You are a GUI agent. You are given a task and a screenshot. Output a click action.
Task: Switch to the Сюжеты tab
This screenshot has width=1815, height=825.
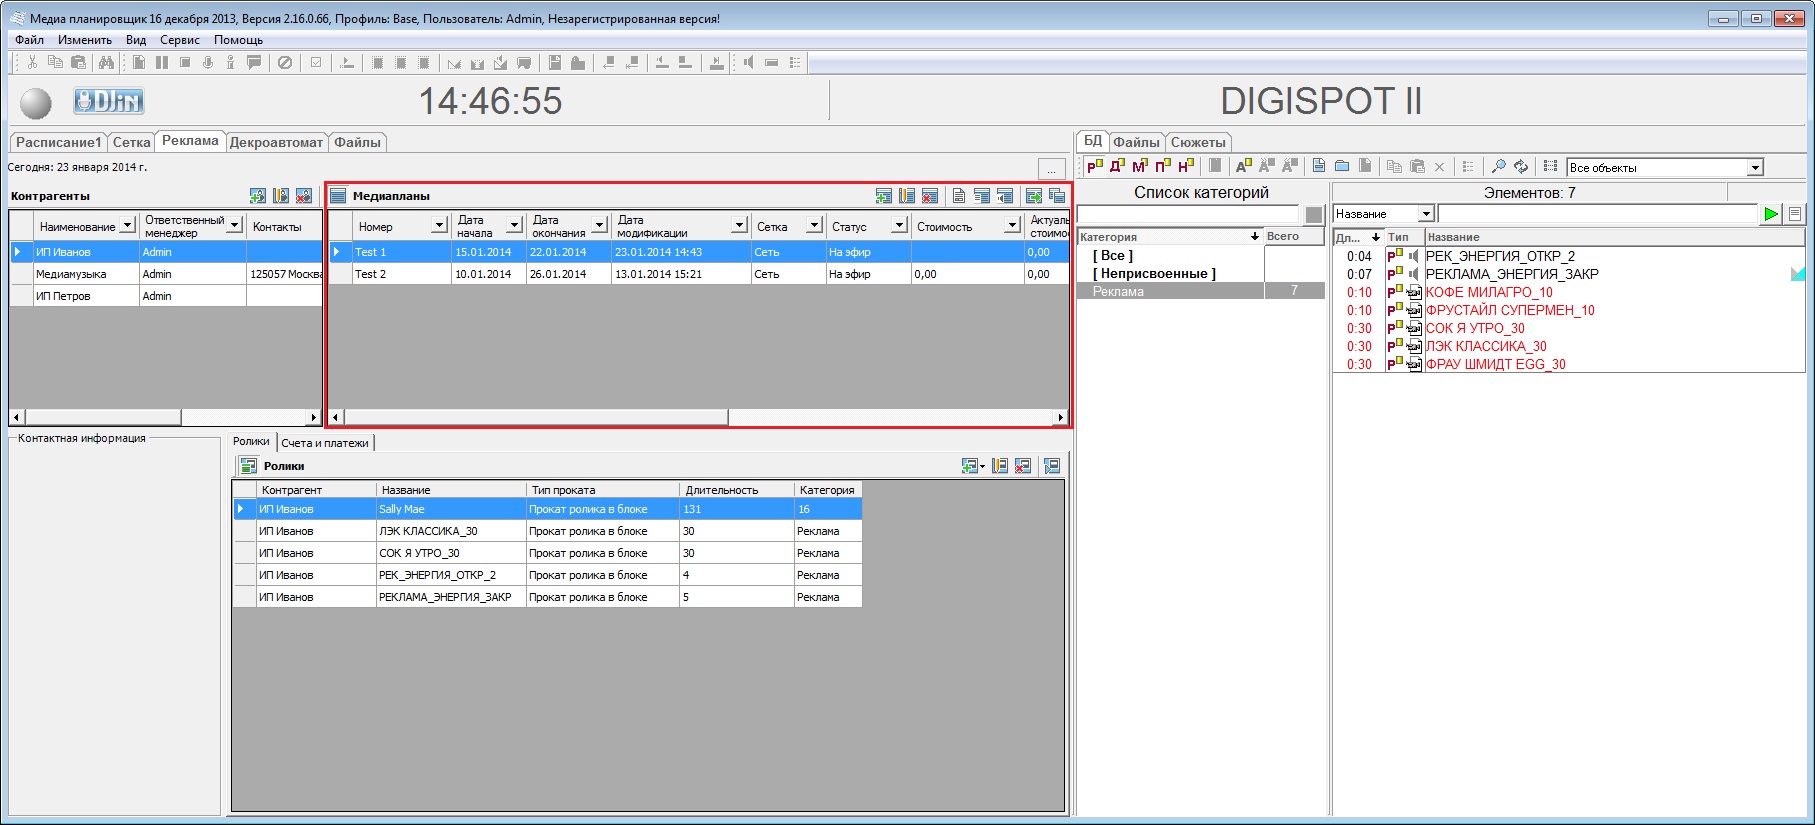tap(1198, 142)
